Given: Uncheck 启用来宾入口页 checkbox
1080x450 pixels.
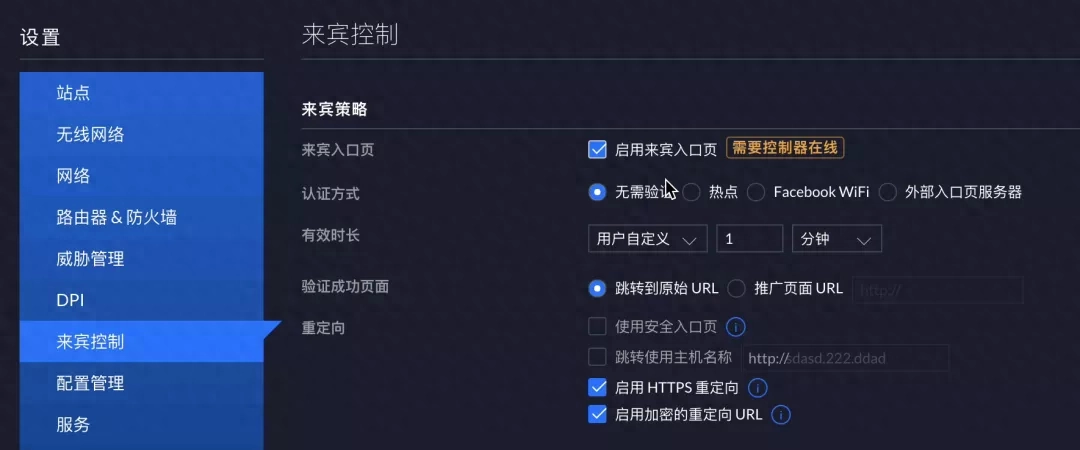Looking at the screenshot, I should (597, 149).
